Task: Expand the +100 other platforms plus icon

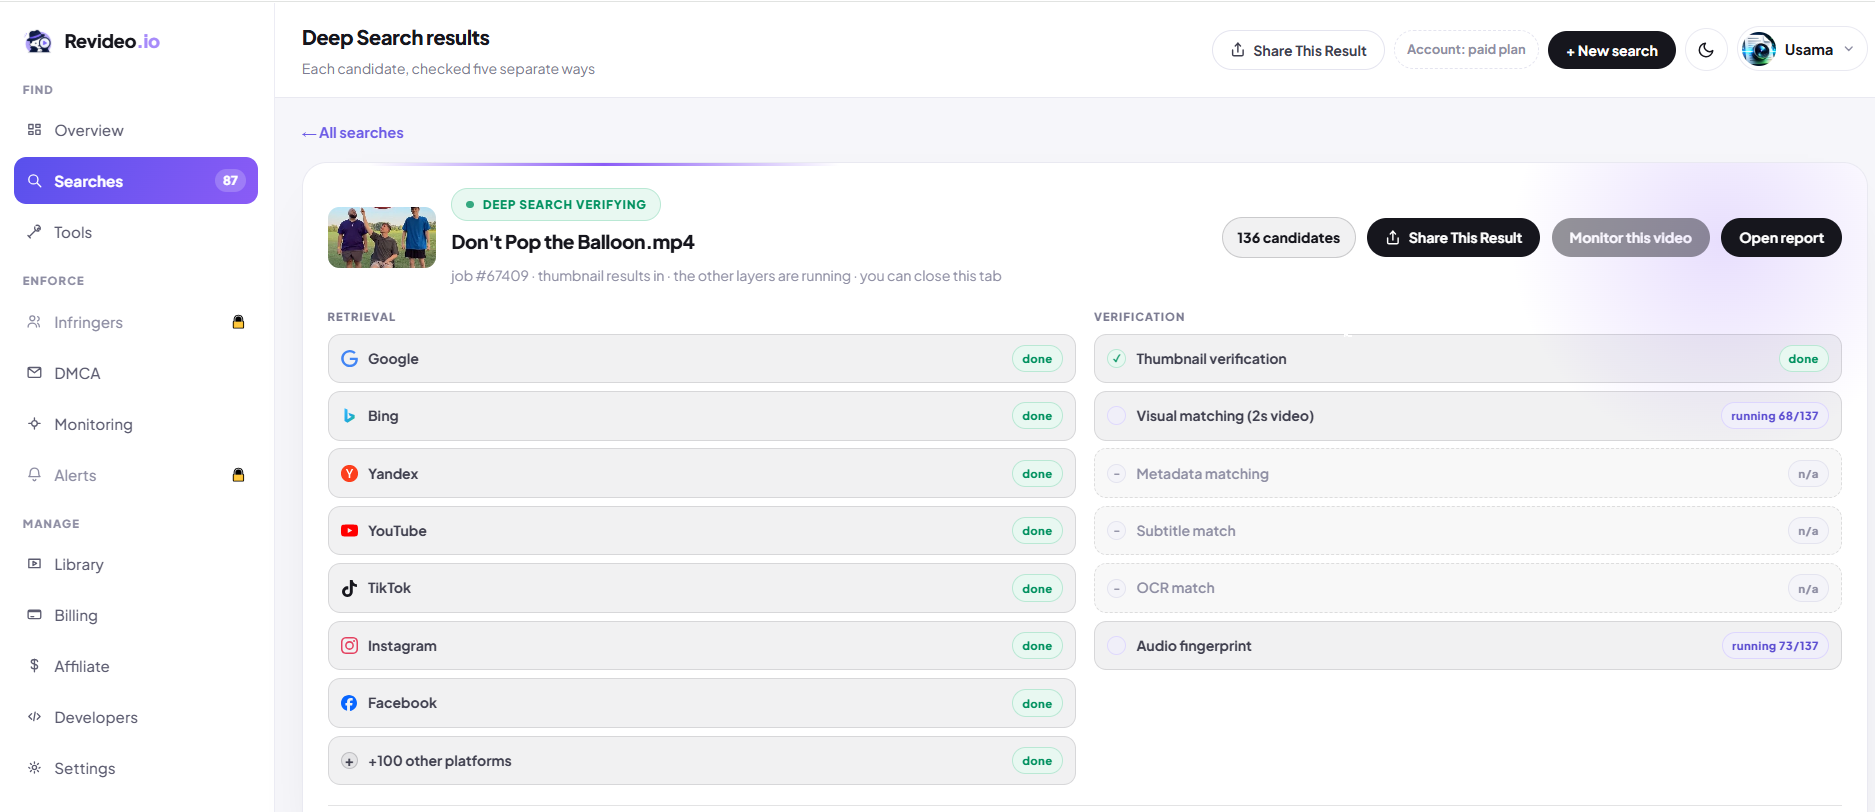Action: click(349, 761)
